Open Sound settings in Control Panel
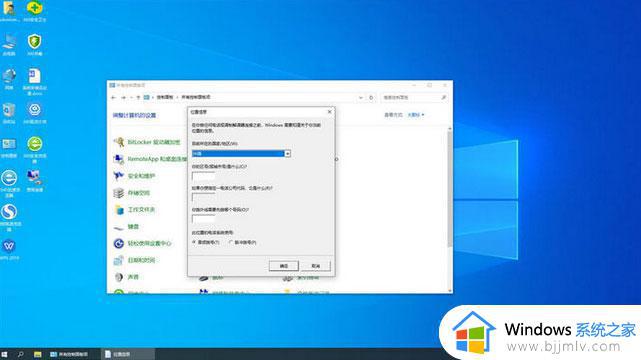The width and height of the screenshot is (641, 360). (x=126, y=277)
